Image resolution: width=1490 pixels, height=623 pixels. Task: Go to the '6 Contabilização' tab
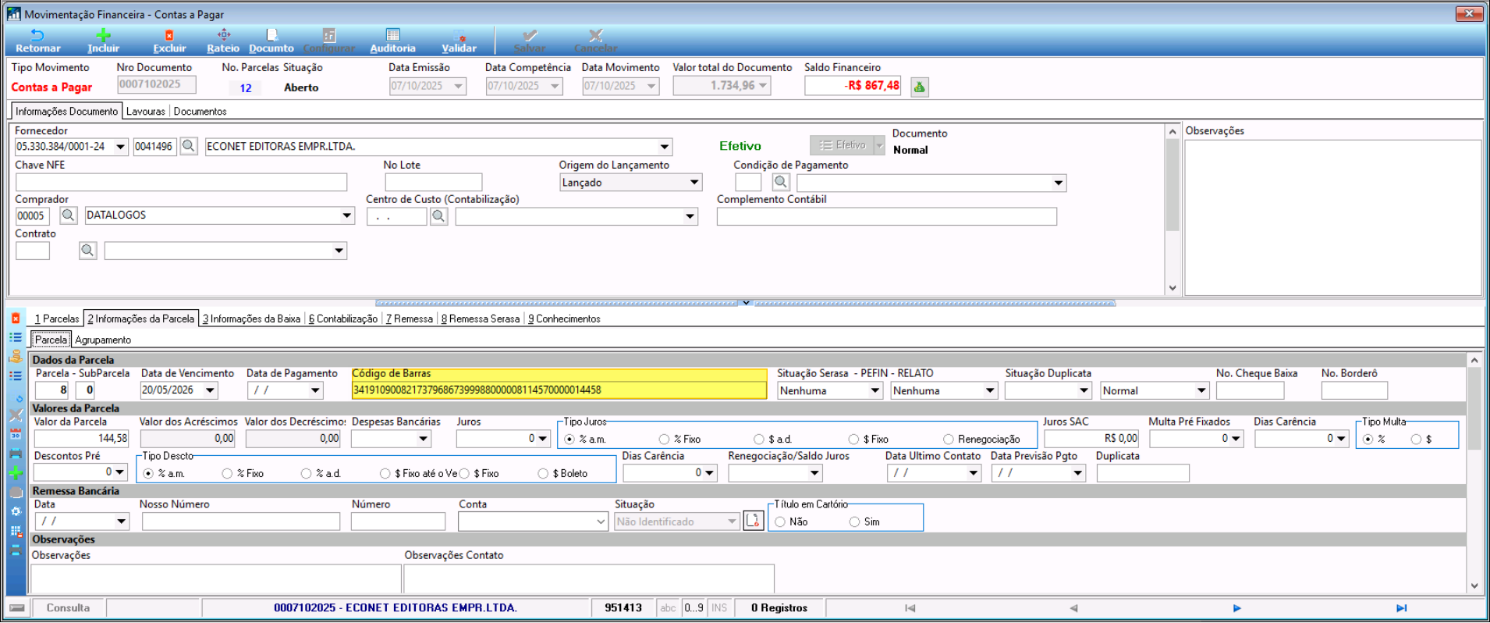(x=343, y=319)
